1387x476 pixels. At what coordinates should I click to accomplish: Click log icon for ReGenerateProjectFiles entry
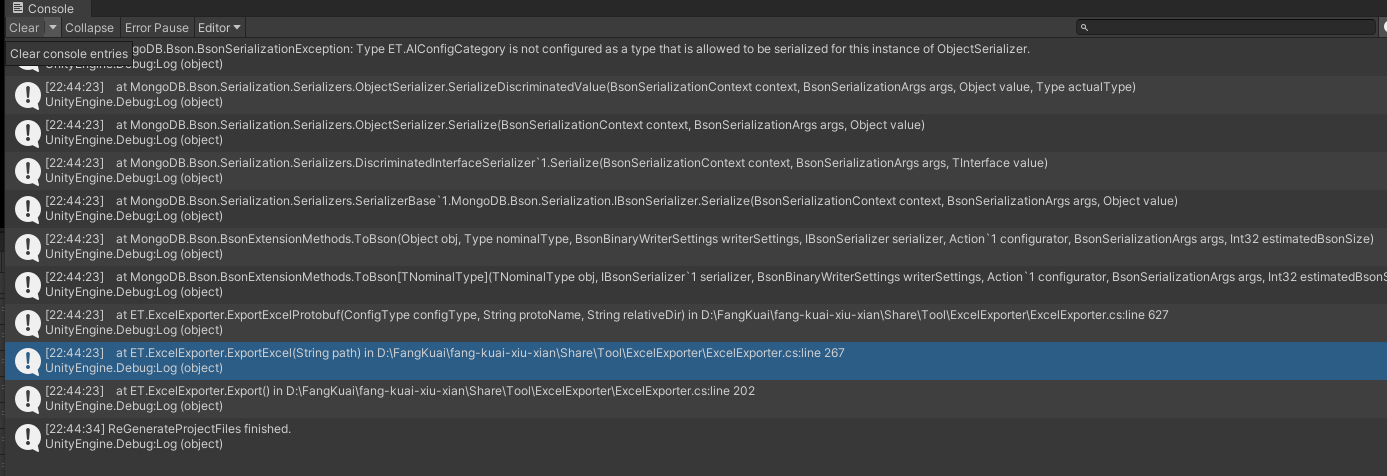coord(27,437)
